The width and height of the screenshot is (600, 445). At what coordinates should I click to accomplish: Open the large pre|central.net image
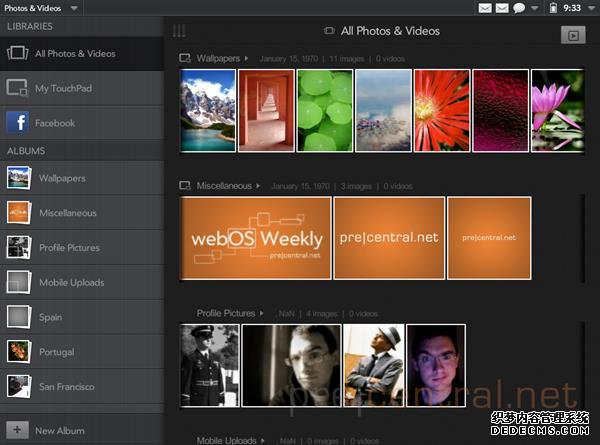[x=389, y=238]
